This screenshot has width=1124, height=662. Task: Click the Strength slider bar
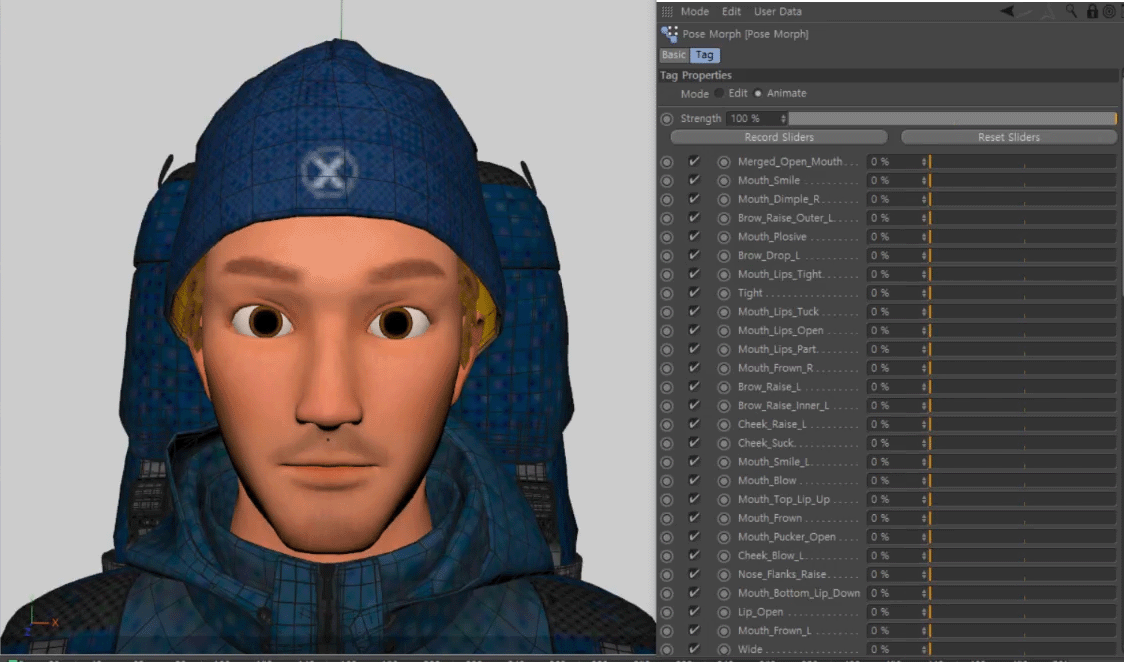(953, 119)
